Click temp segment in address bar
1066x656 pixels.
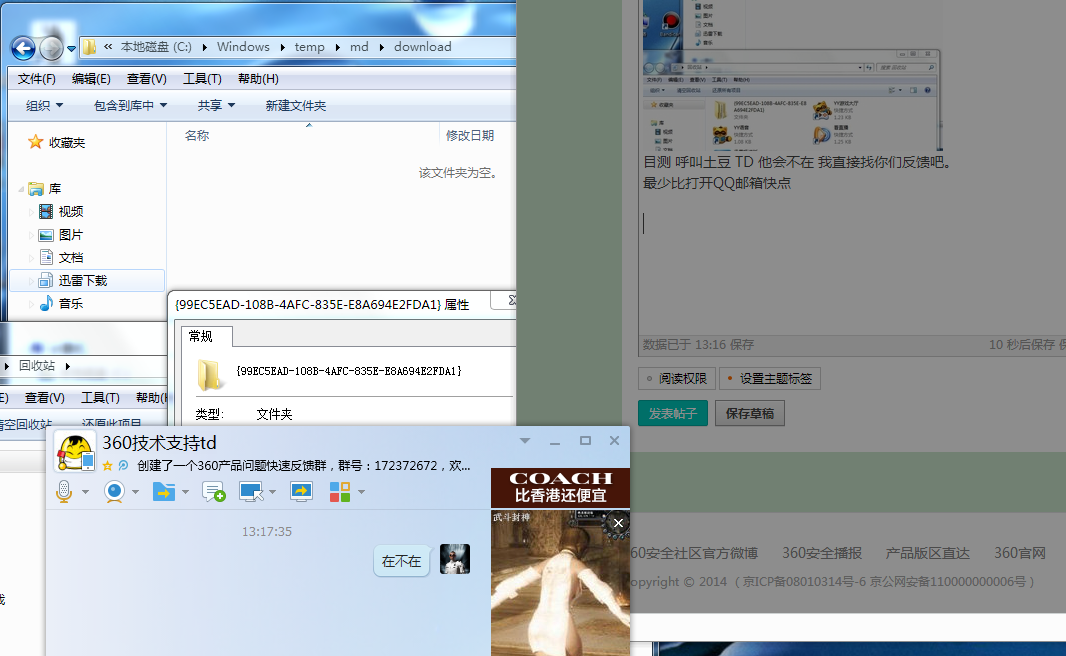(309, 47)
